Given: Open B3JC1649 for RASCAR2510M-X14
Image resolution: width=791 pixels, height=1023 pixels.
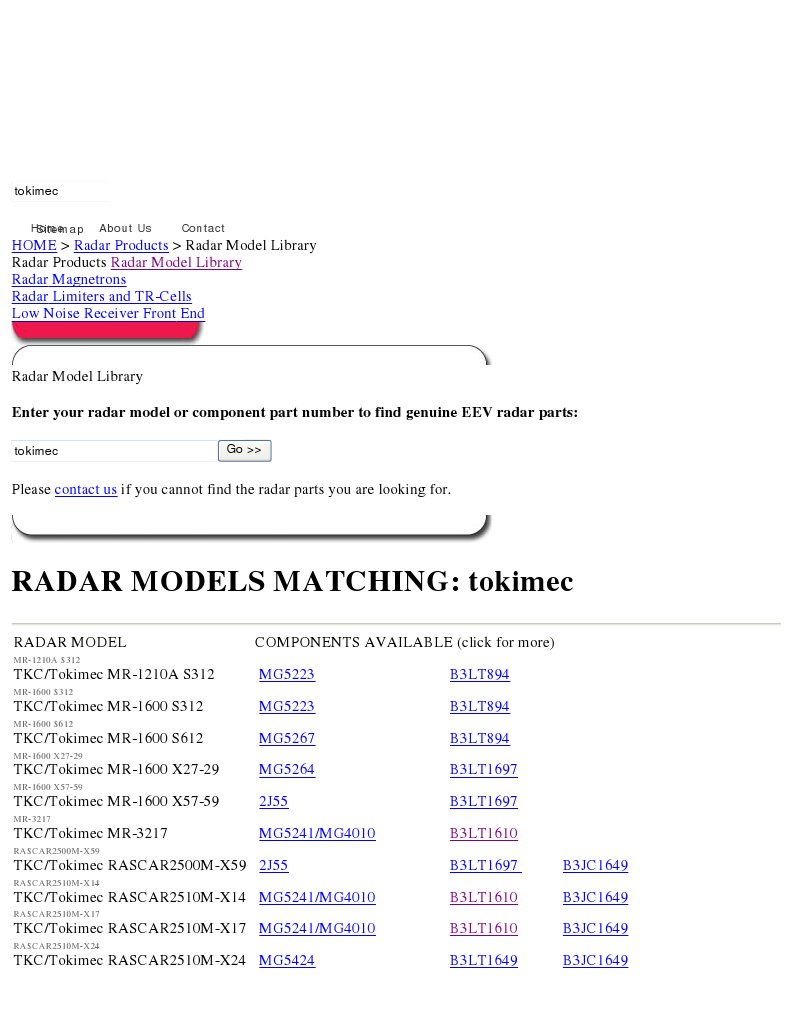Looking at the screenshot, I should [595, 898].
